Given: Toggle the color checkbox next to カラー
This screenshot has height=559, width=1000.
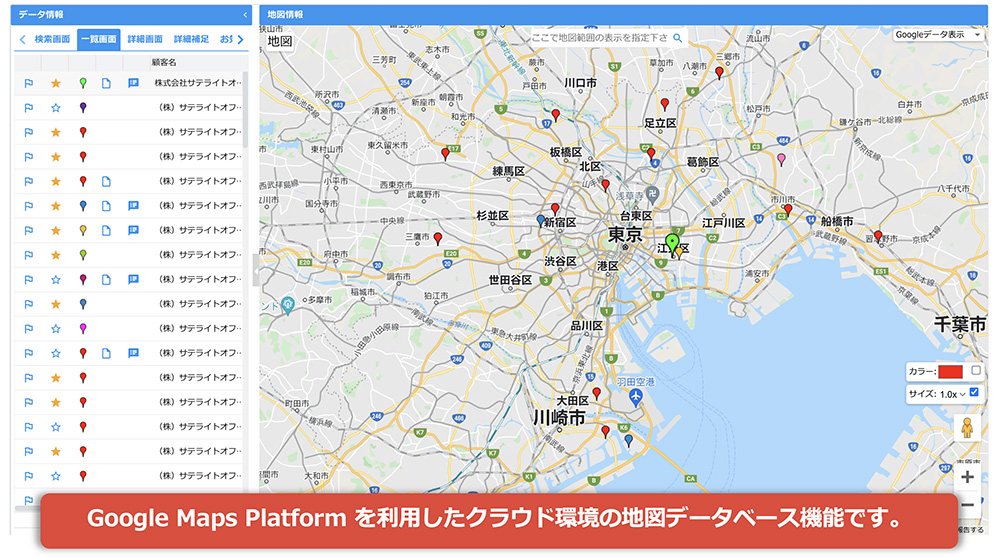Looking at the screenshot, I should point(976,370).
